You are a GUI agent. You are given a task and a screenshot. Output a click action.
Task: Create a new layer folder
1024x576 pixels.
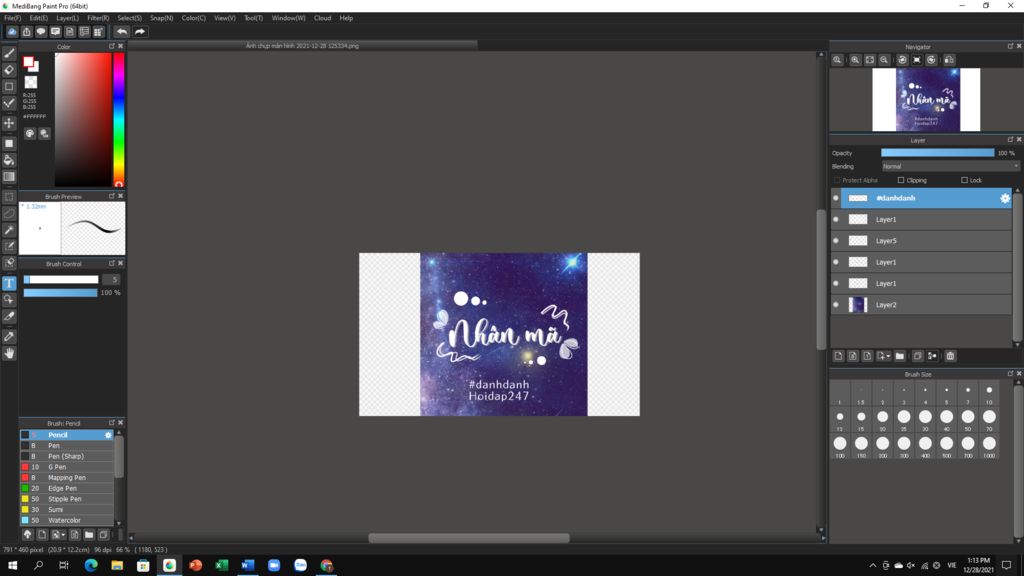point(900,356)
